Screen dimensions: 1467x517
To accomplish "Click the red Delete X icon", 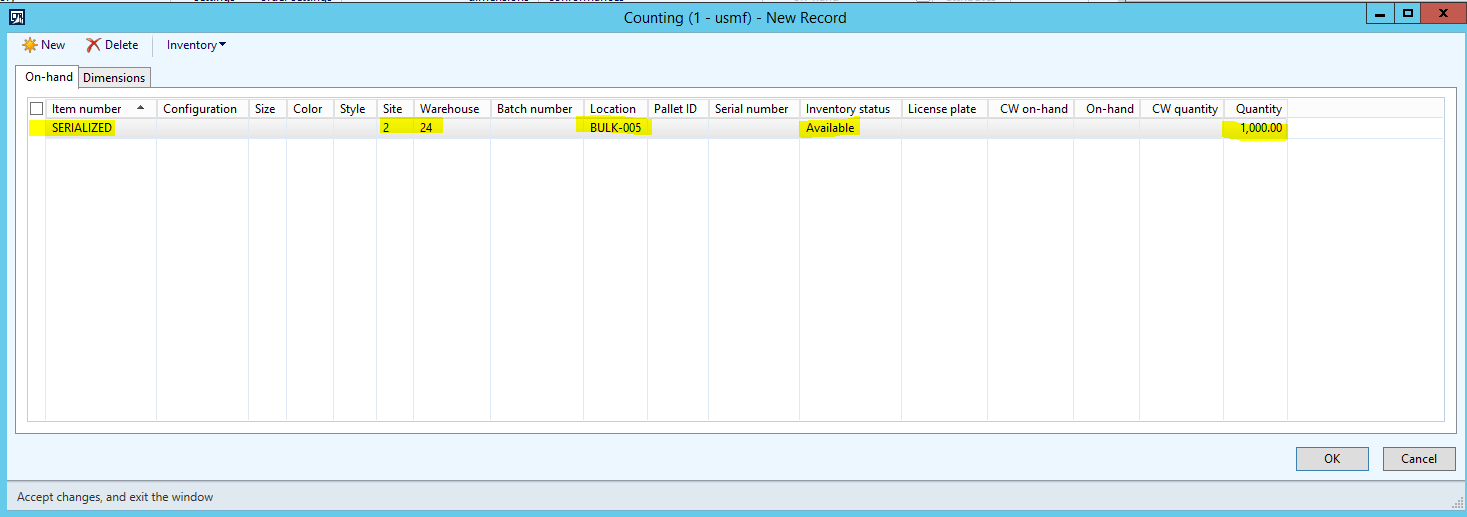I will tap(93, 45).
